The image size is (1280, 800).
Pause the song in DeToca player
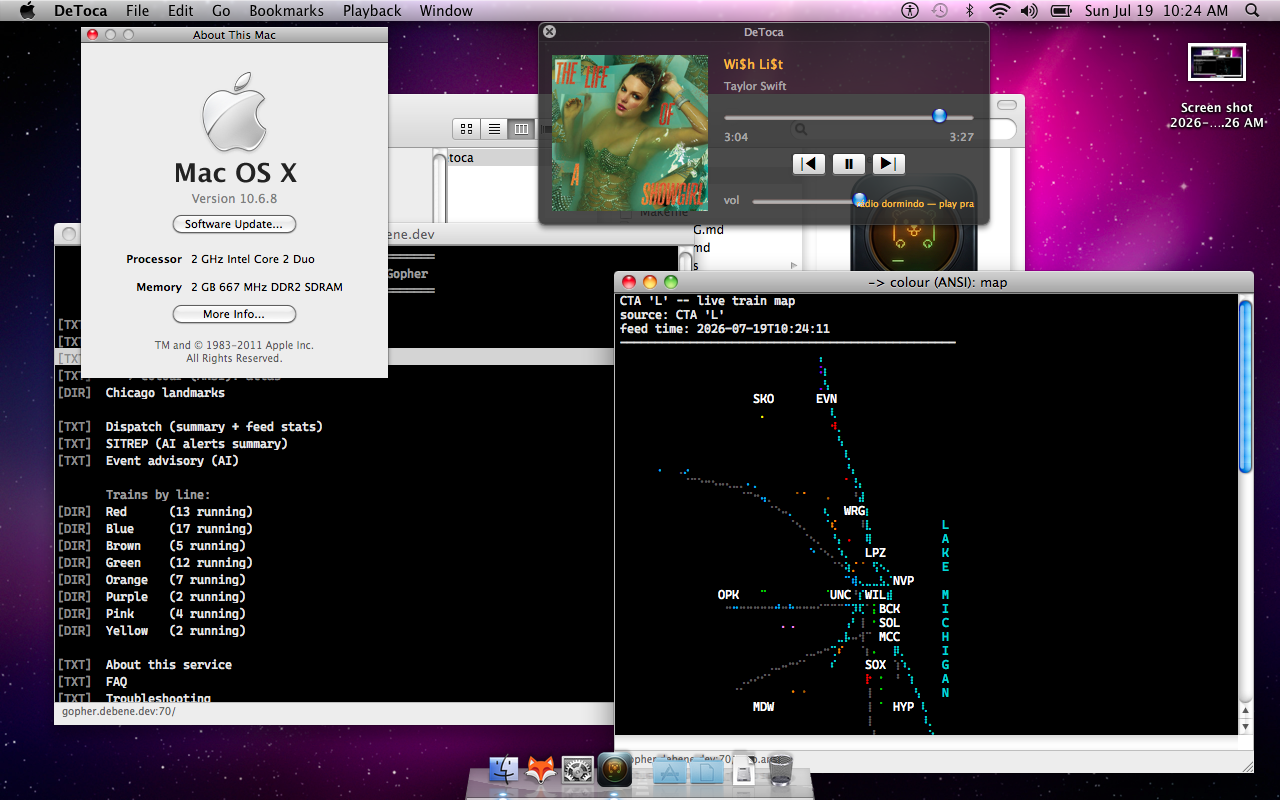click(x=849, y=164)
